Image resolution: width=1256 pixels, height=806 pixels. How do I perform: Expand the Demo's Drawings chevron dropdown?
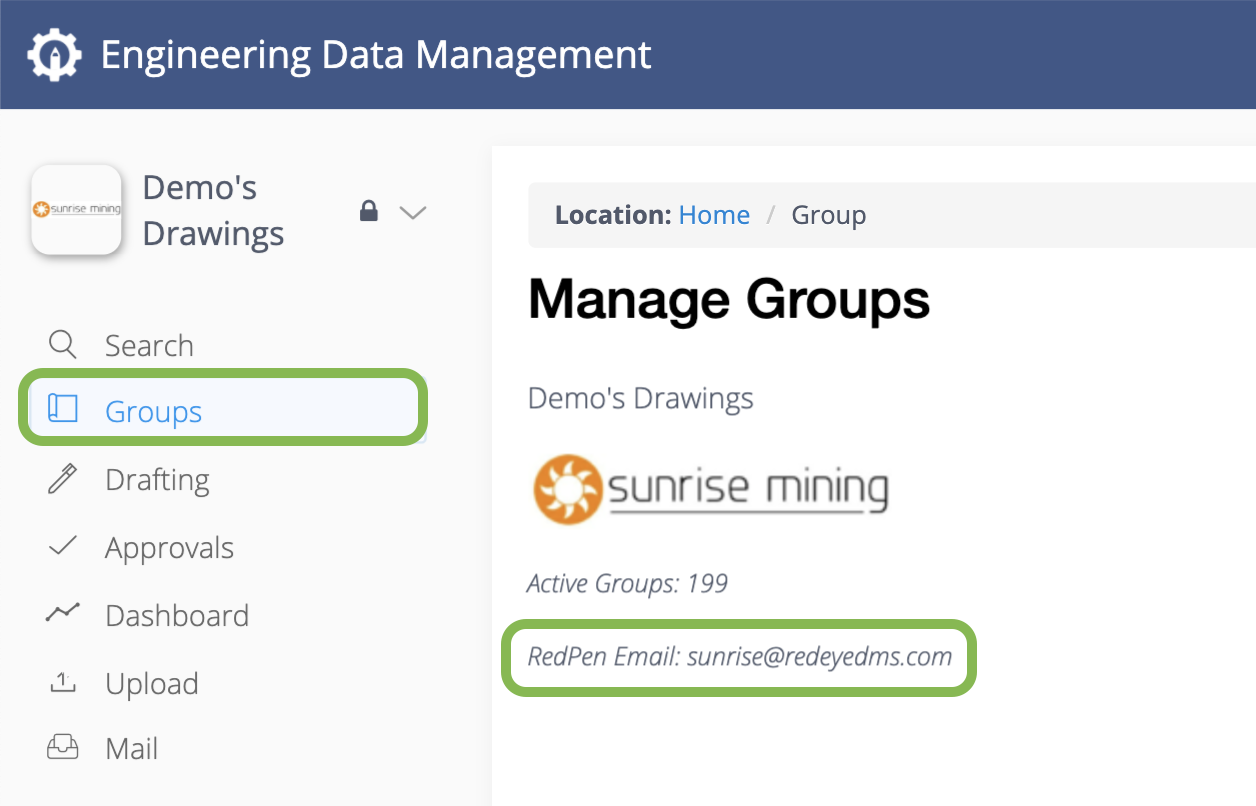[x=413, y=212]
